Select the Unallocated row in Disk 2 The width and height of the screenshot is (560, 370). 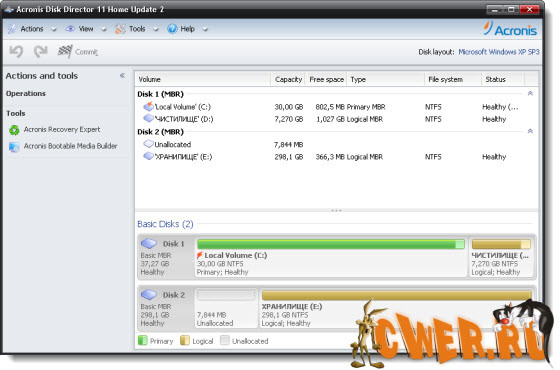pos(336,145)
